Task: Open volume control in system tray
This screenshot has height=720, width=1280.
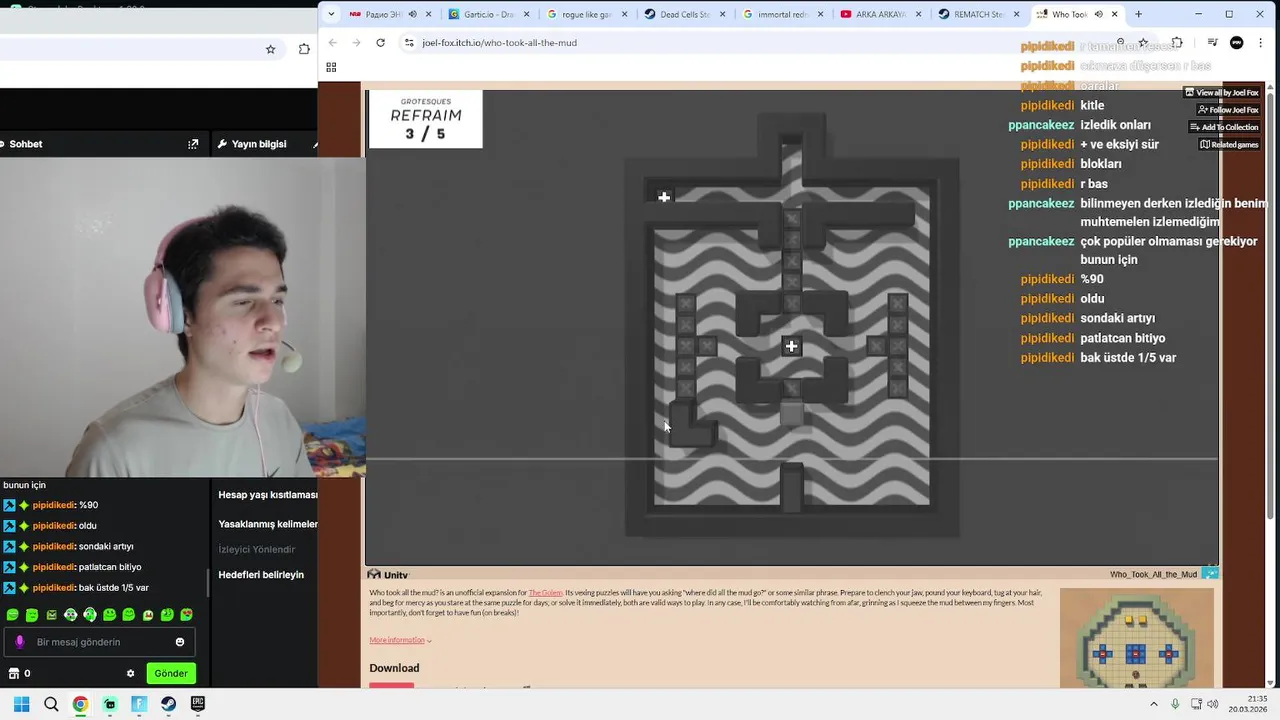Action: pos(1213,704)
